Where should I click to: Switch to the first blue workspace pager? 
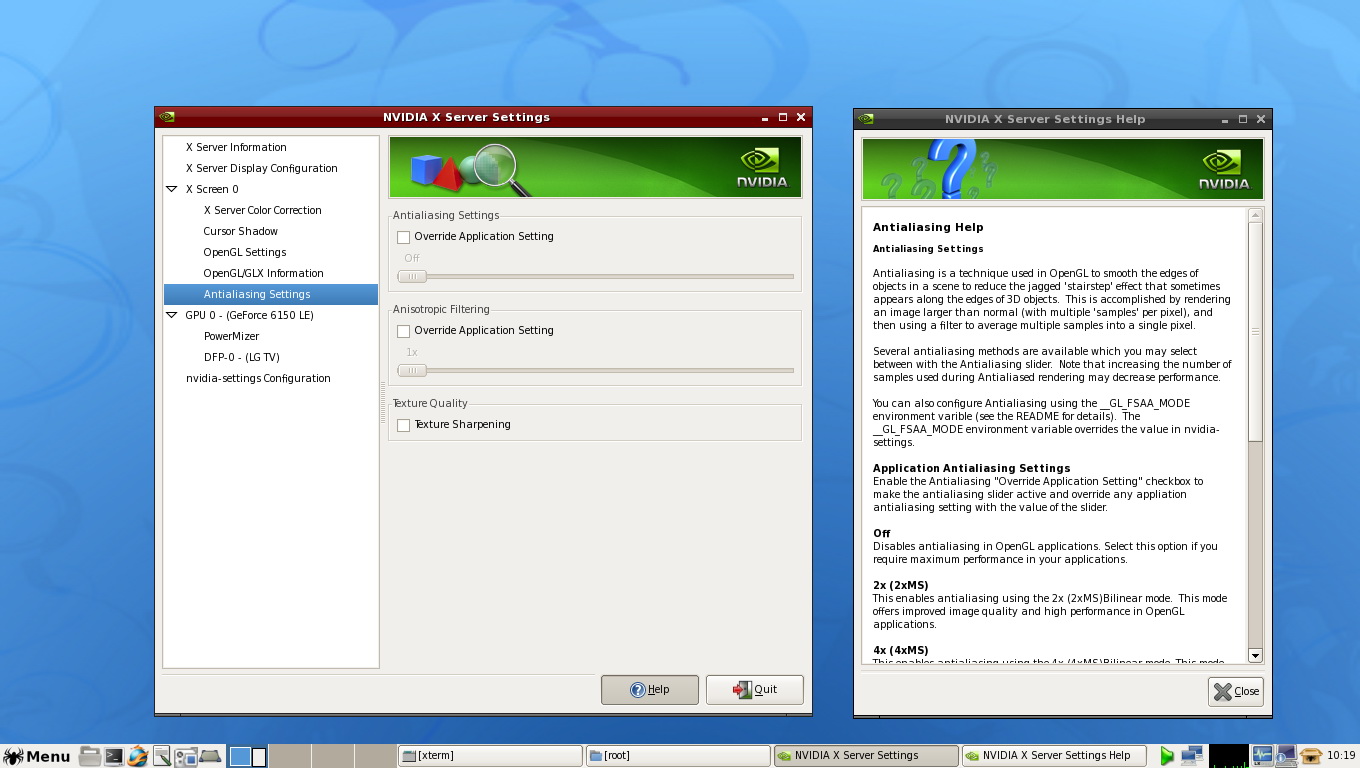click(240, 757)
